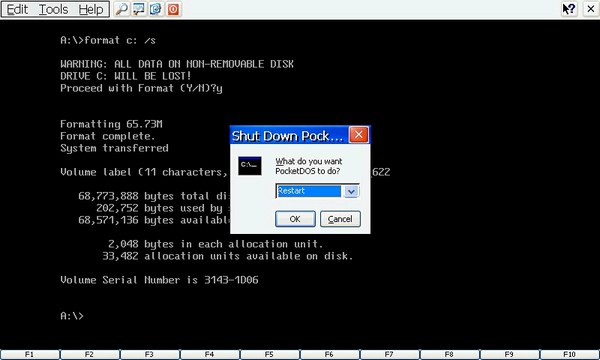Open the Restart action dropdown arrow
The height and width of the screenshot is (360, 600).
pyautogui.click(x=351, y=191)
